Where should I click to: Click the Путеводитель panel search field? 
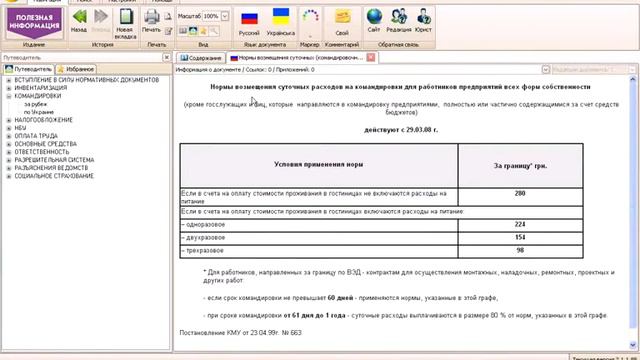click(82, 58)
